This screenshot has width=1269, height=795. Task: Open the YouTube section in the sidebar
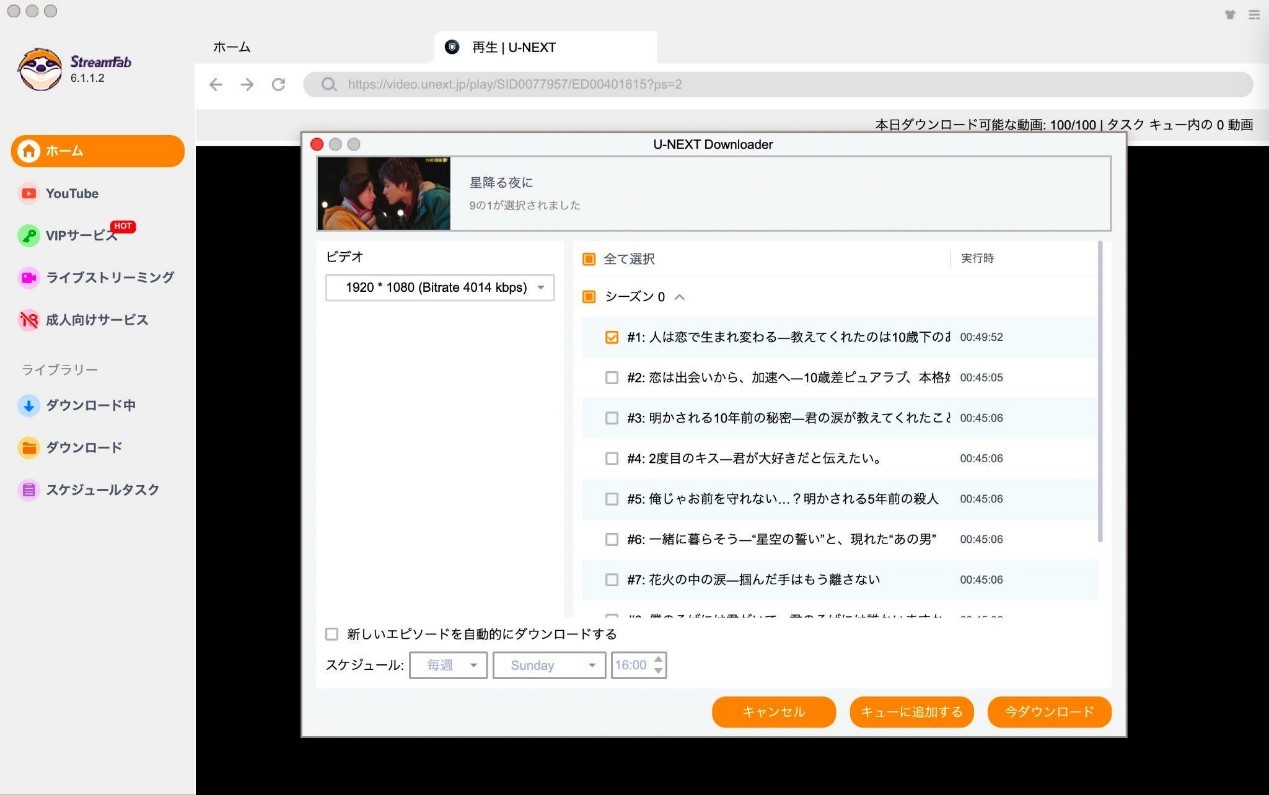coord(70,193)
